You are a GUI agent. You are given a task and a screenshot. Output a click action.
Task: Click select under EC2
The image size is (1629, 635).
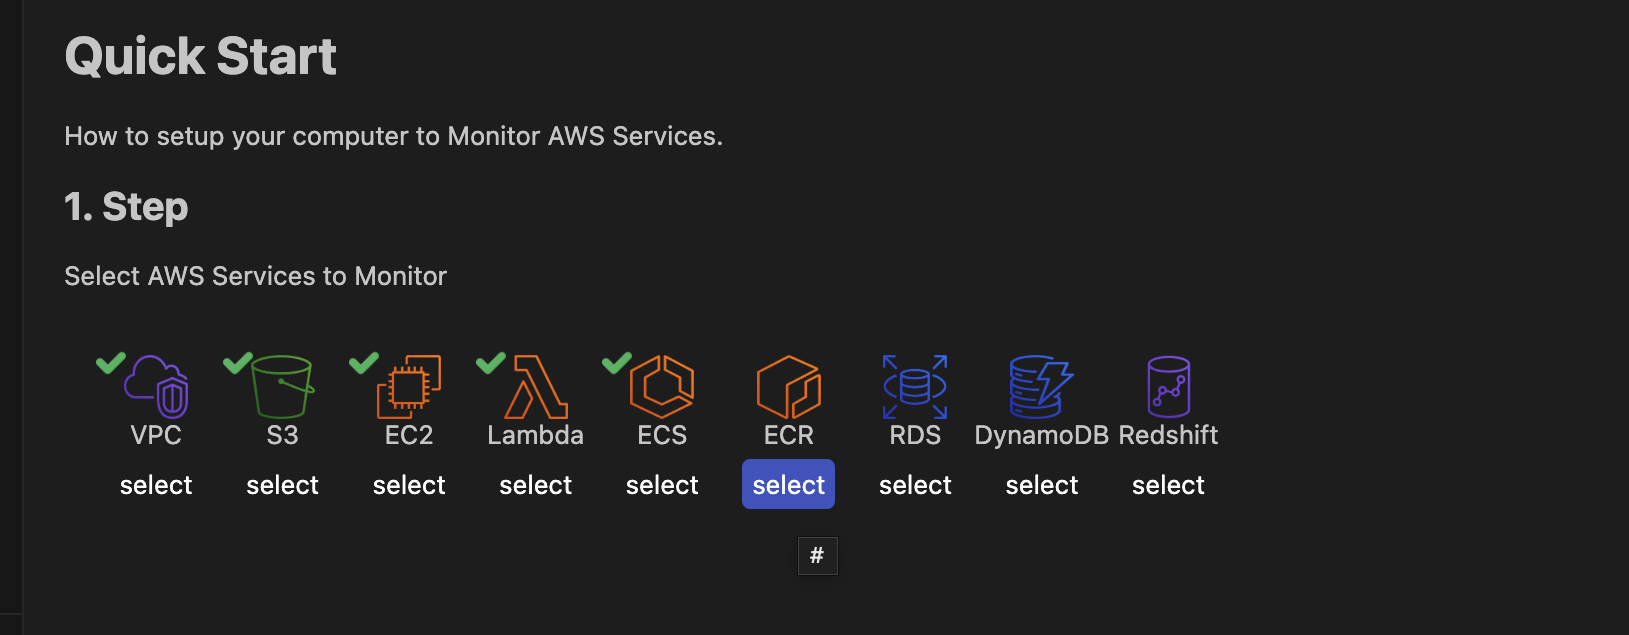(x=409, y=484)
